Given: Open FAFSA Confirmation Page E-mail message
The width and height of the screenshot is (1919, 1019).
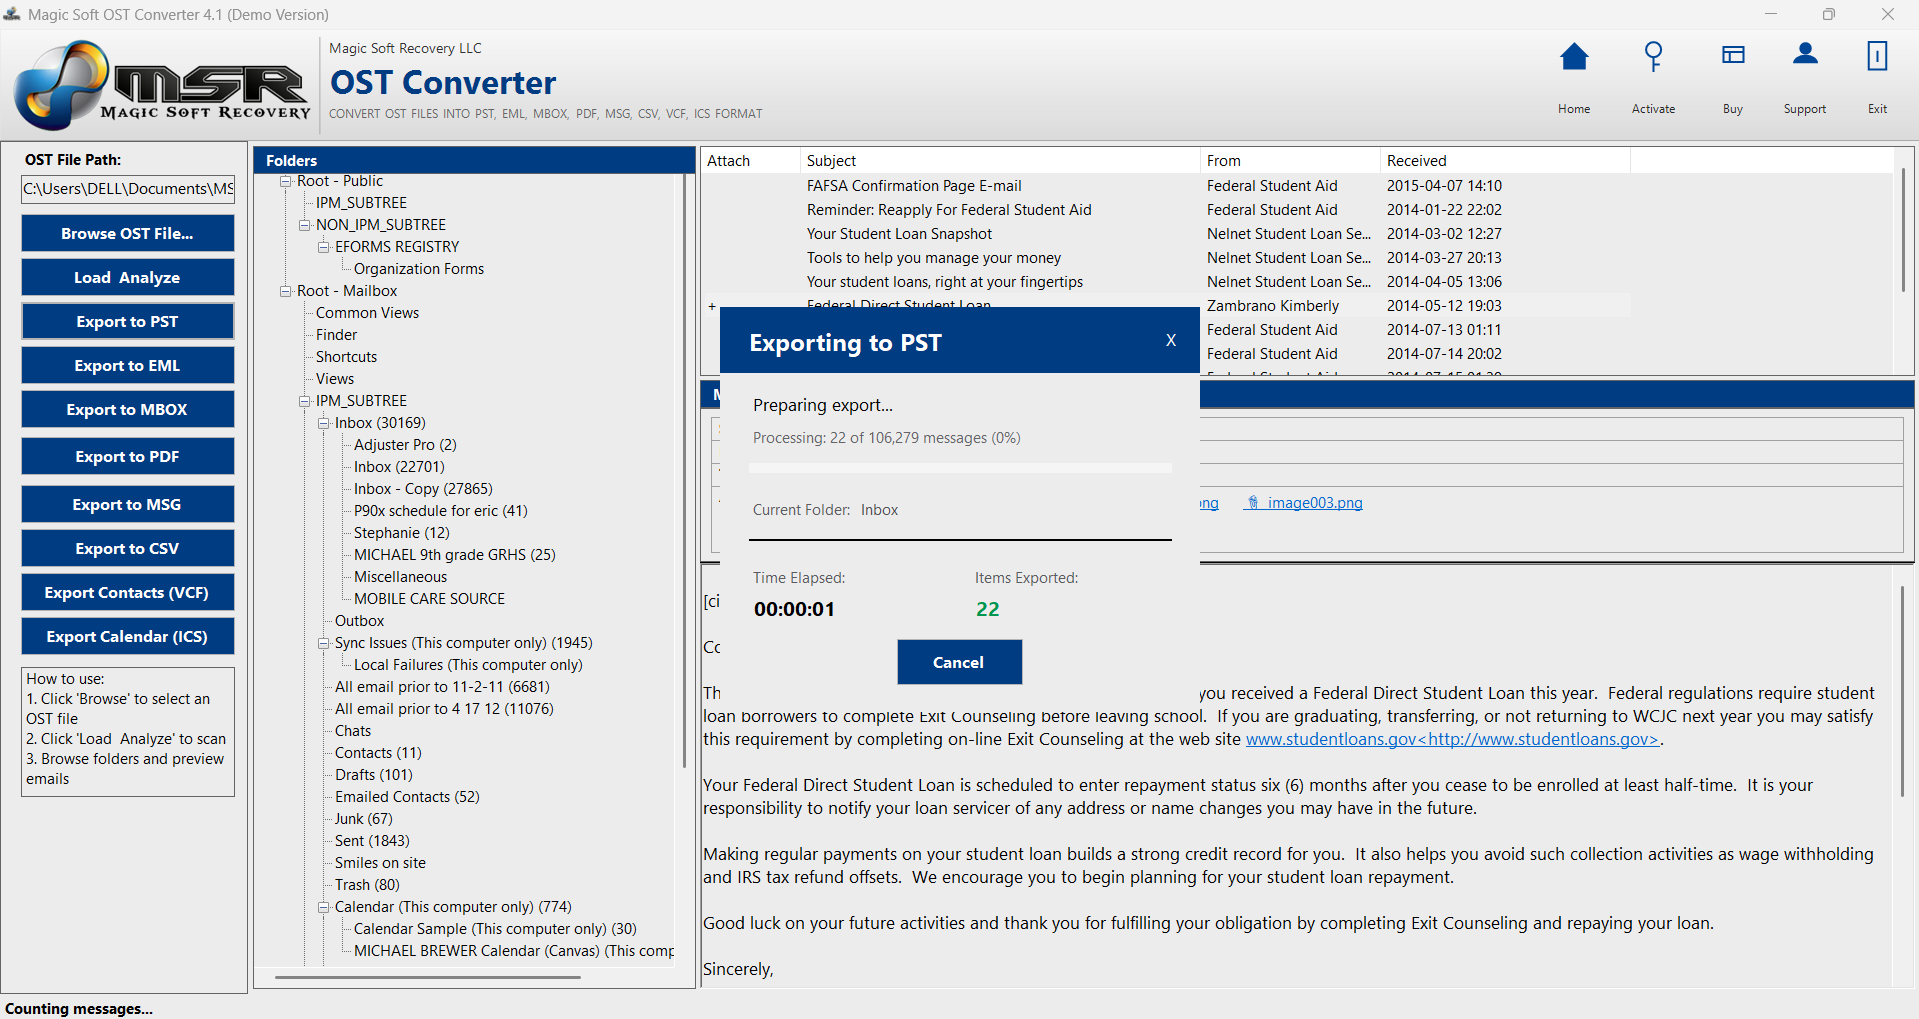Looking at the screenshot, I should 914,186.
